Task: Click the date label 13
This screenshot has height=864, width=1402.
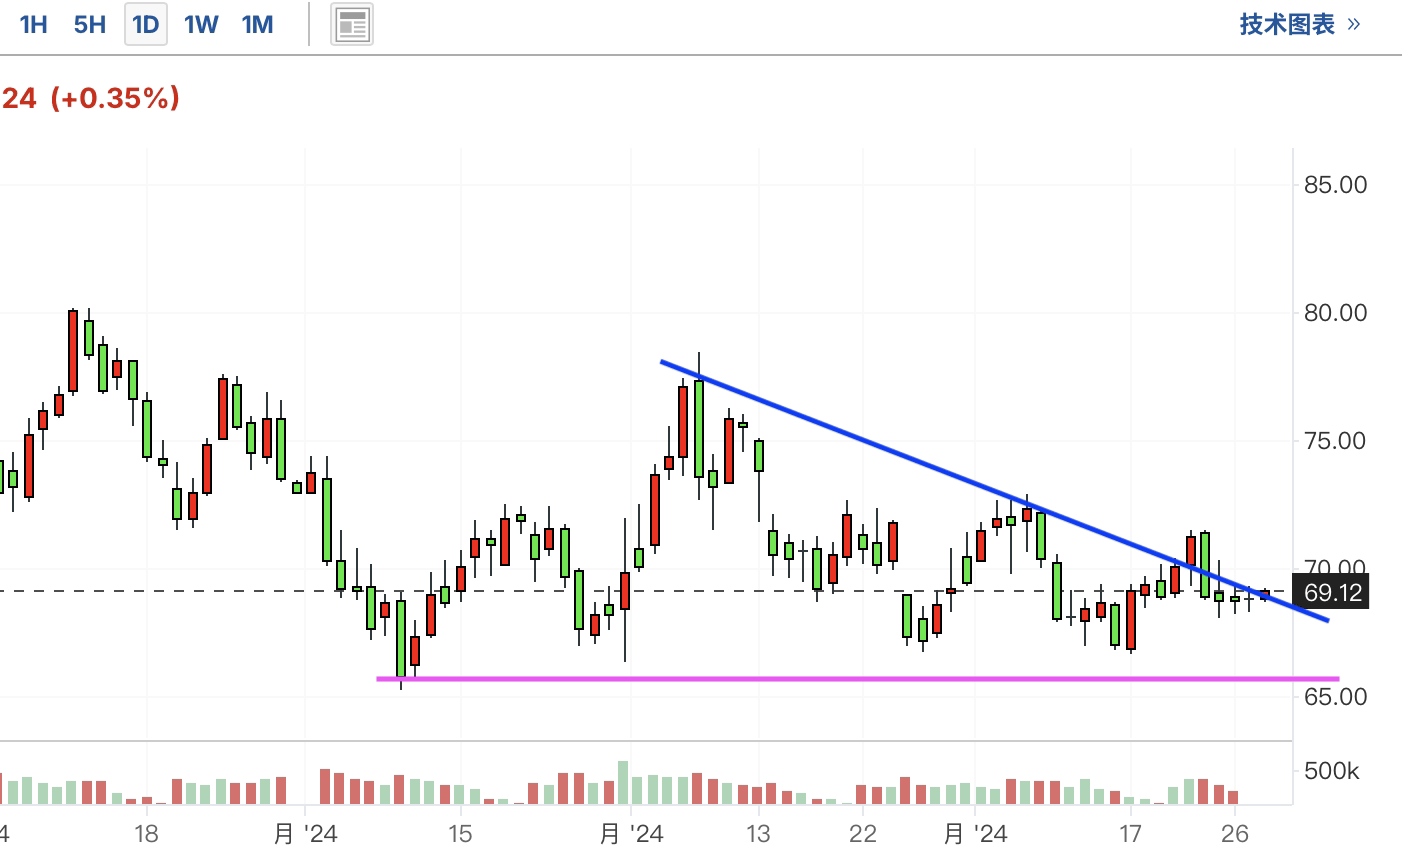Action: click(758, 834)
